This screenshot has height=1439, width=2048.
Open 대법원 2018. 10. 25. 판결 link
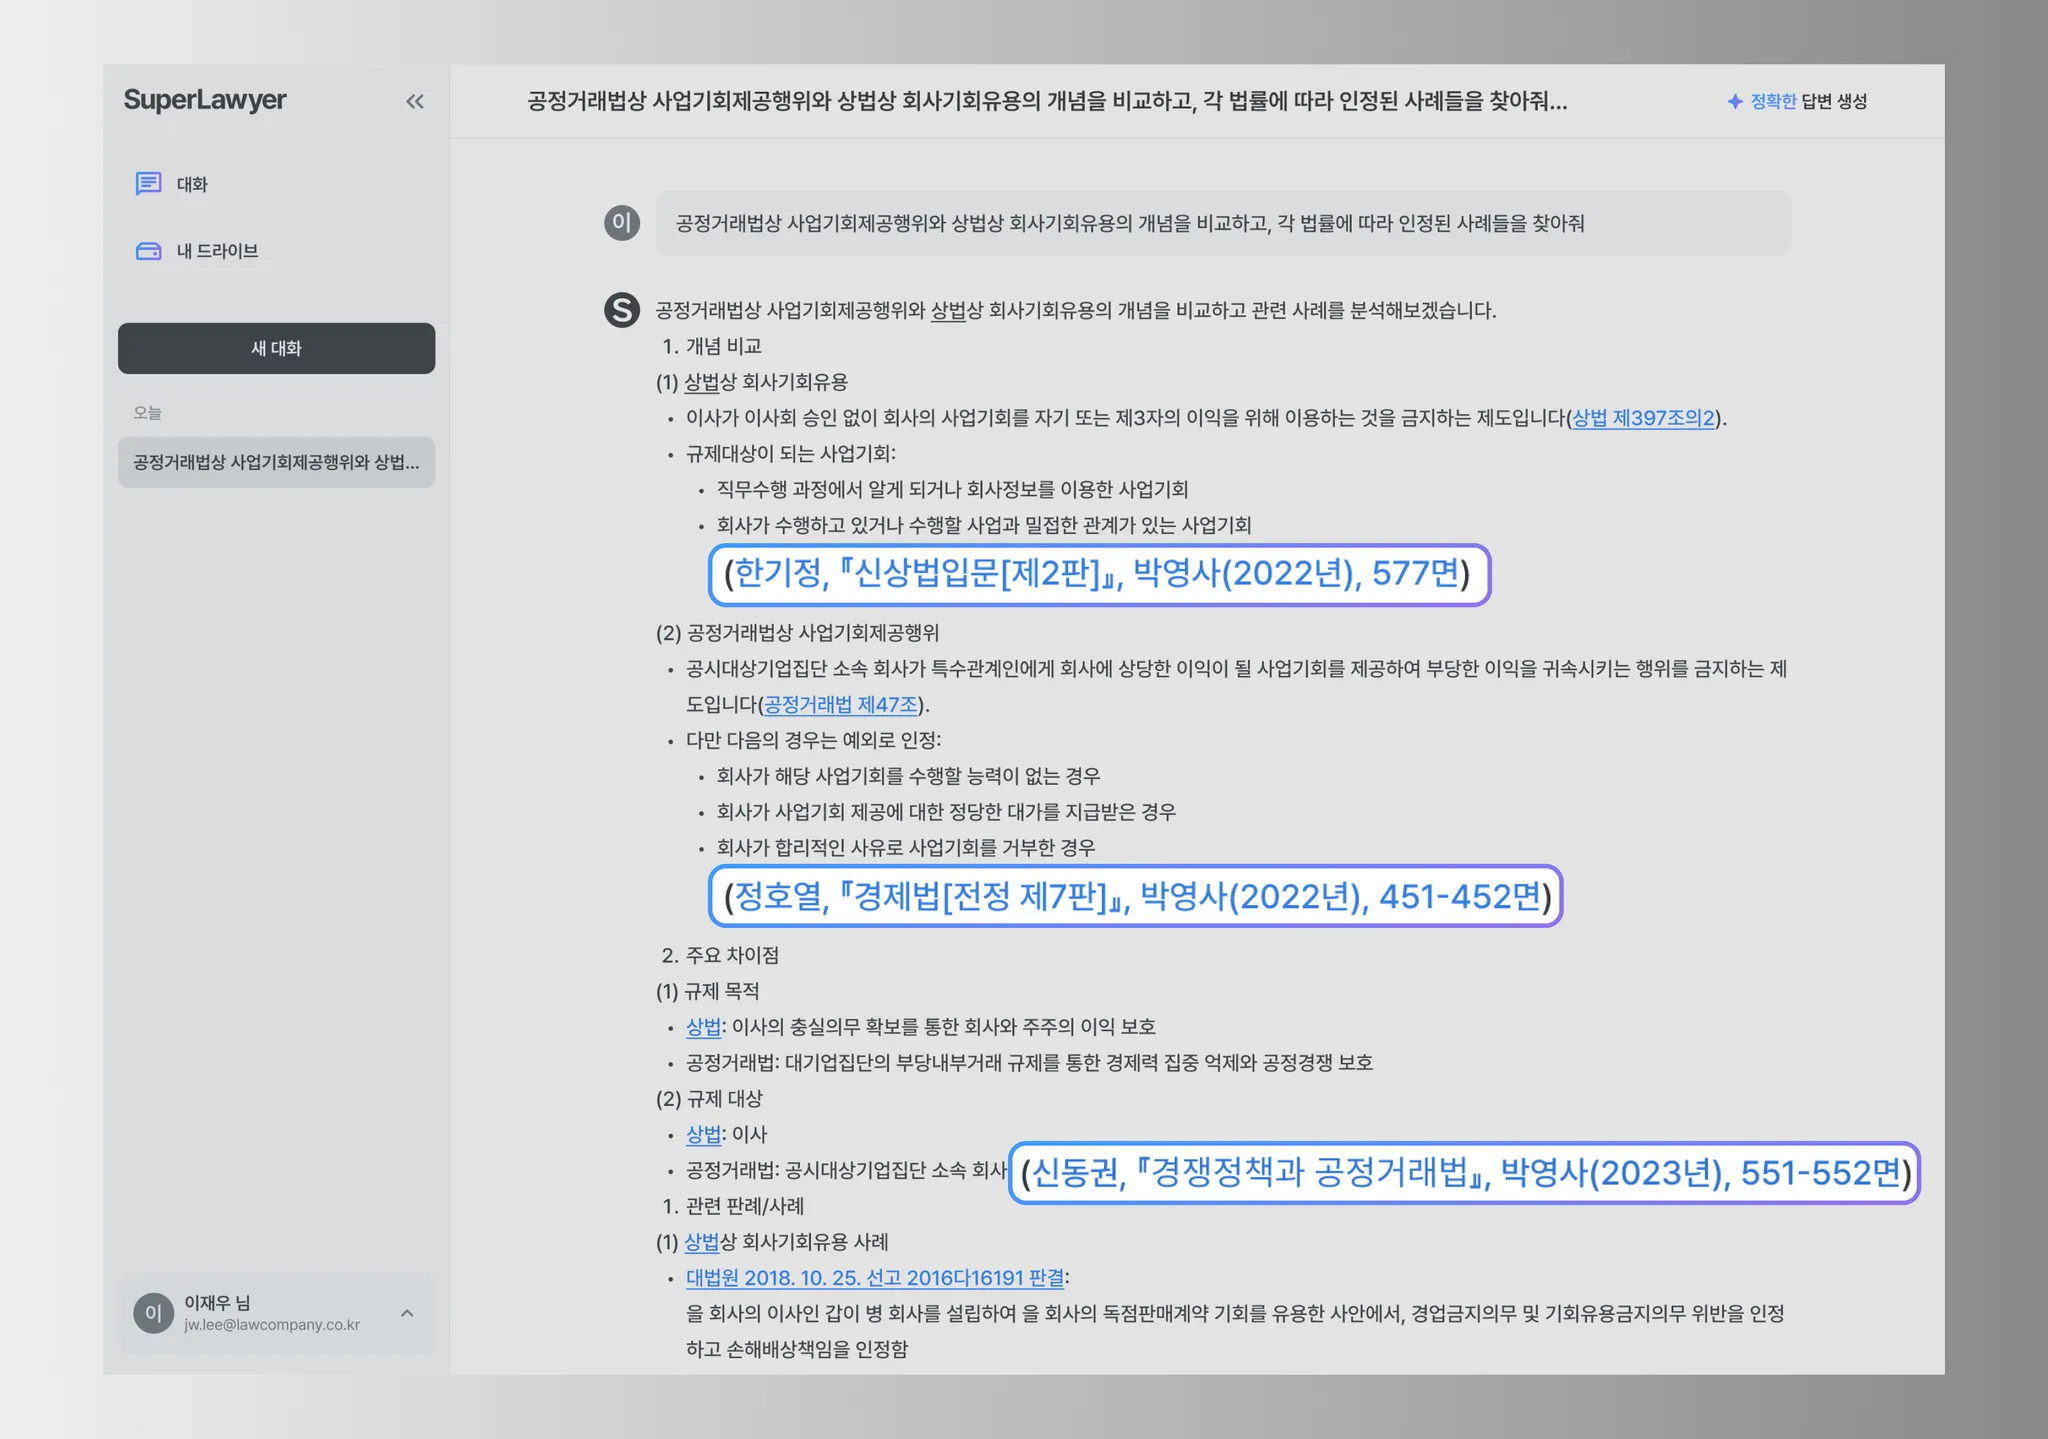[875, 1278]
